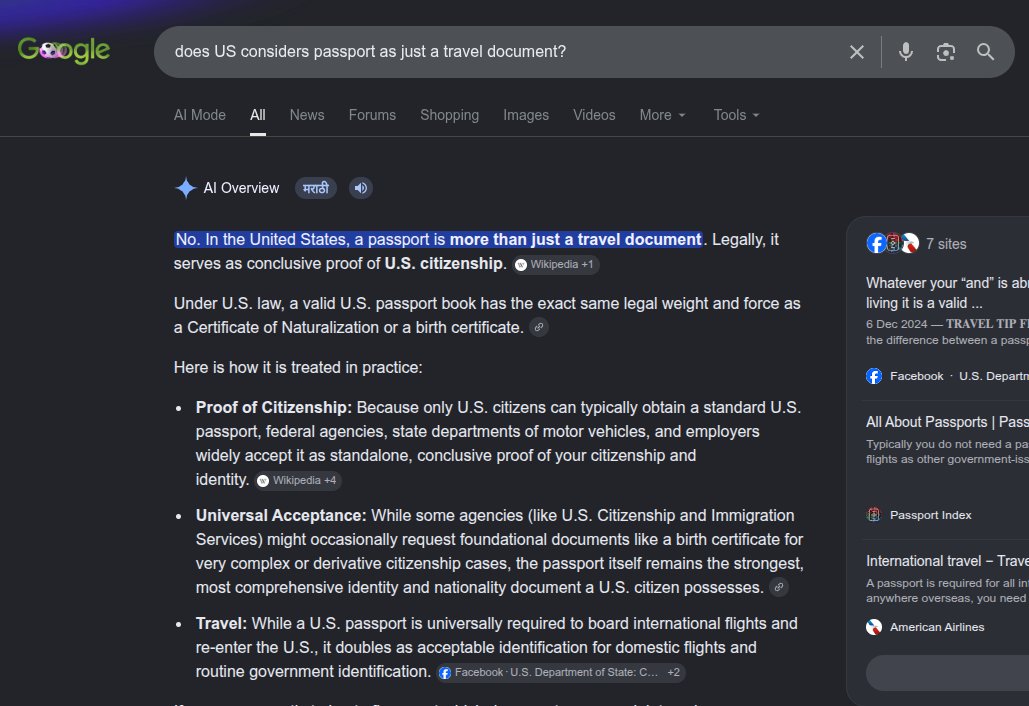Switch to AI Mode tab

pos(200,115)
